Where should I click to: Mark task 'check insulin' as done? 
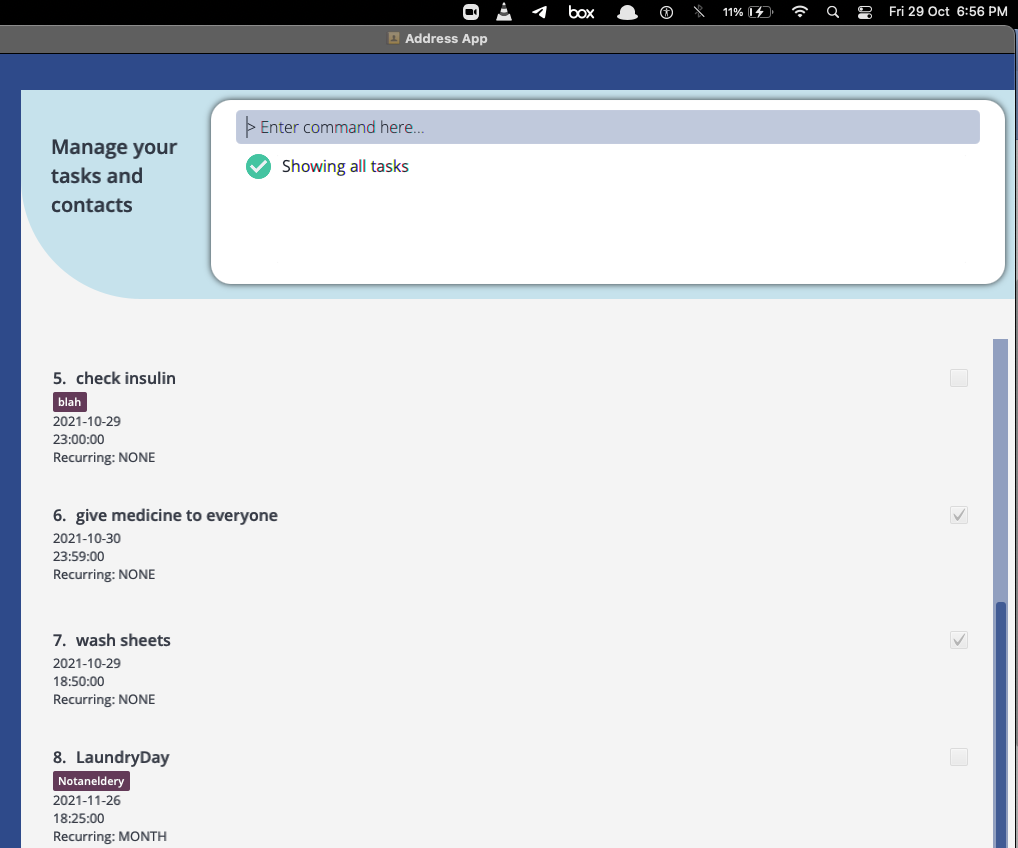[959, 378]
